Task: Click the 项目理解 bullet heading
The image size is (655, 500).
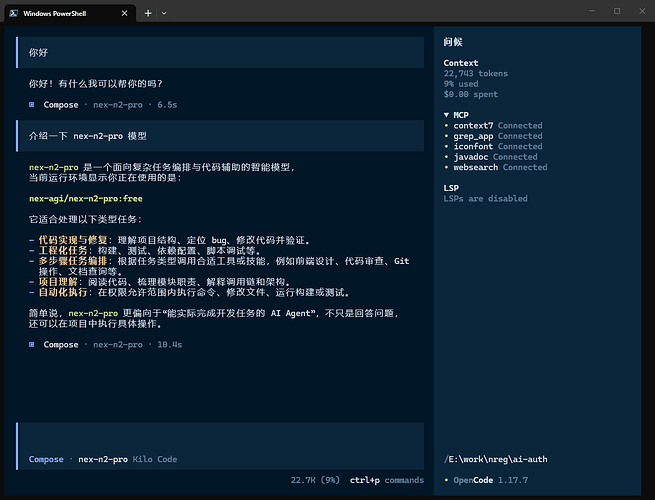Action: 58,282
